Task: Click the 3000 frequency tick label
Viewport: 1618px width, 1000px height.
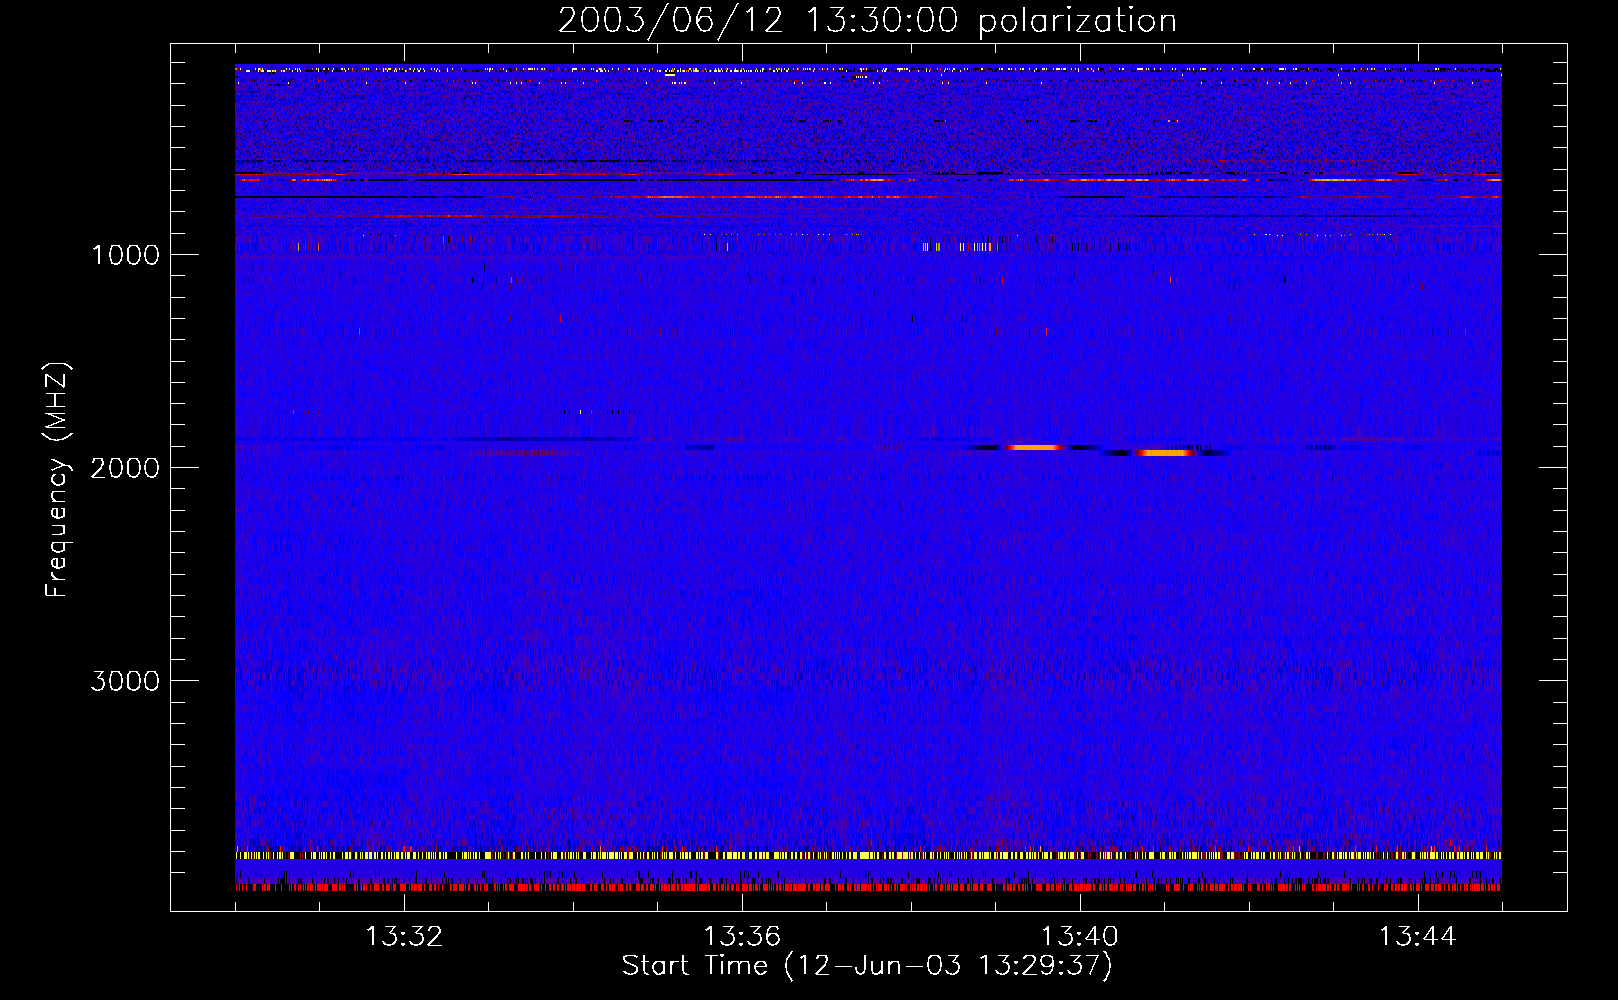Action: click(x=125, y=681)
